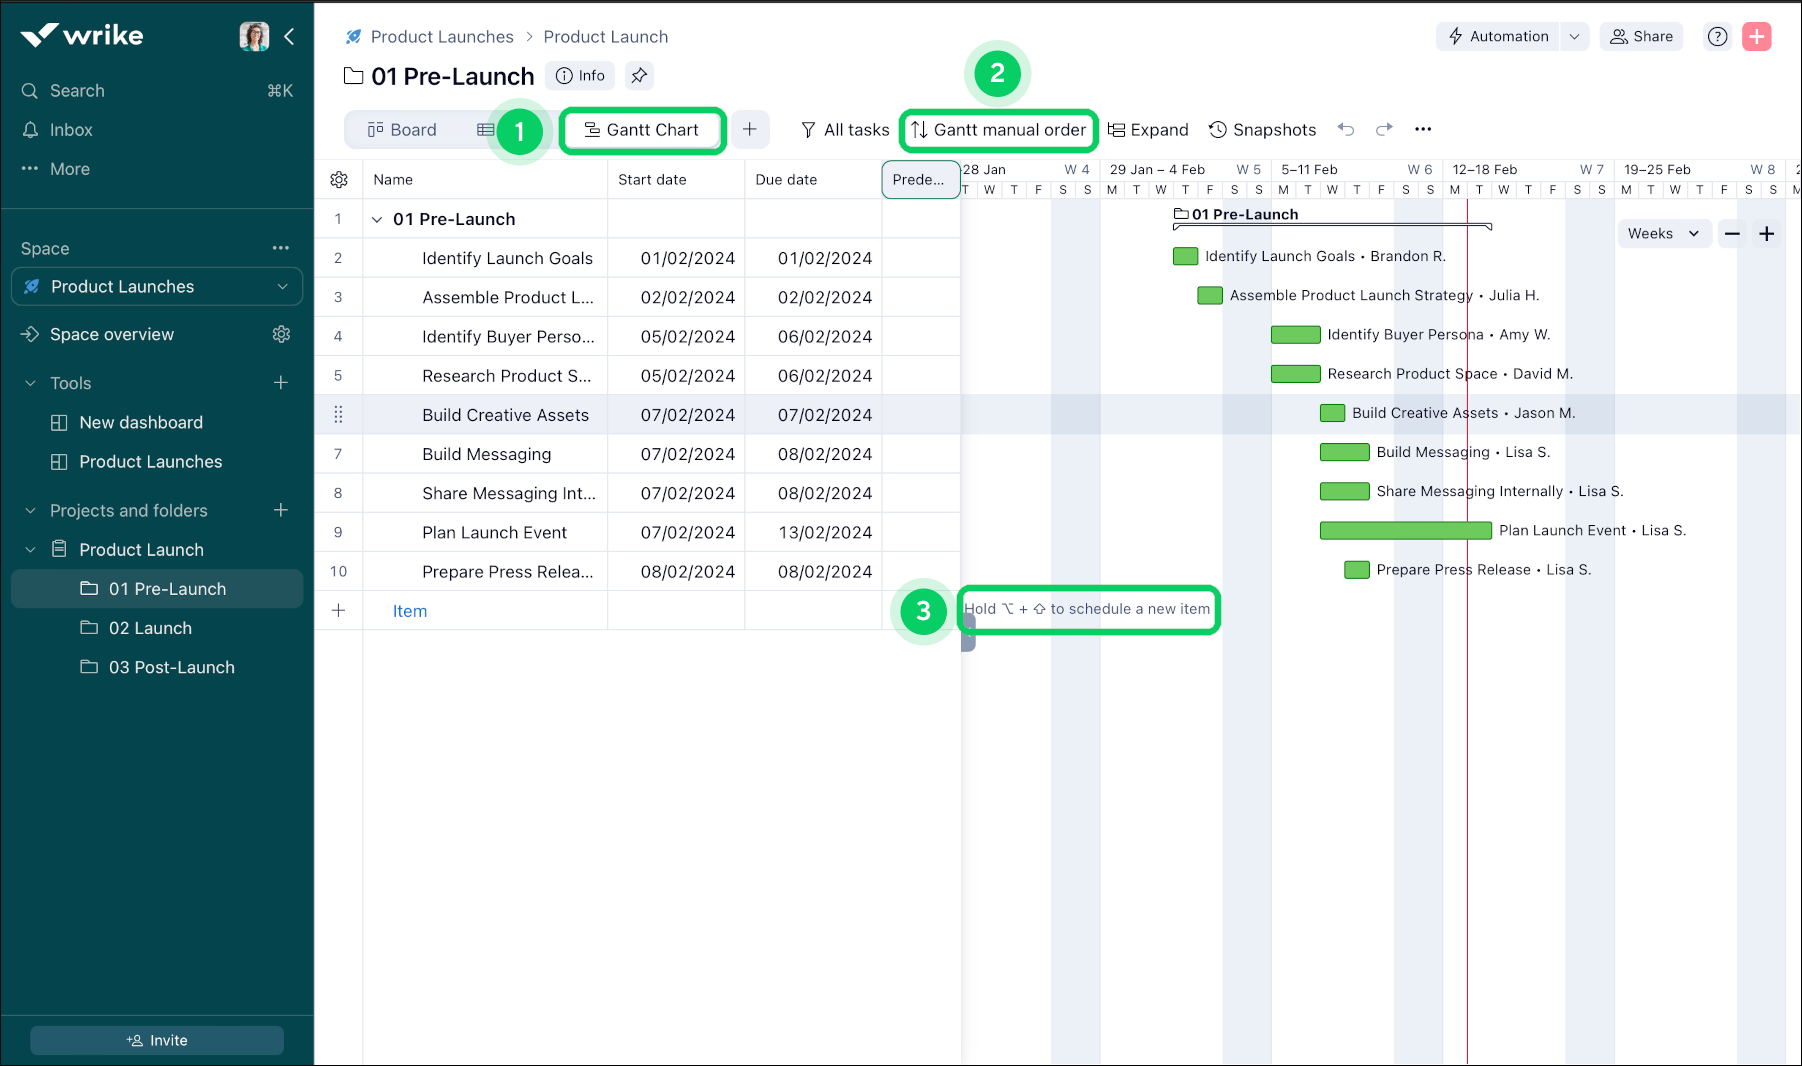Collapse the Projects and folders section

[x=29, y=510]
